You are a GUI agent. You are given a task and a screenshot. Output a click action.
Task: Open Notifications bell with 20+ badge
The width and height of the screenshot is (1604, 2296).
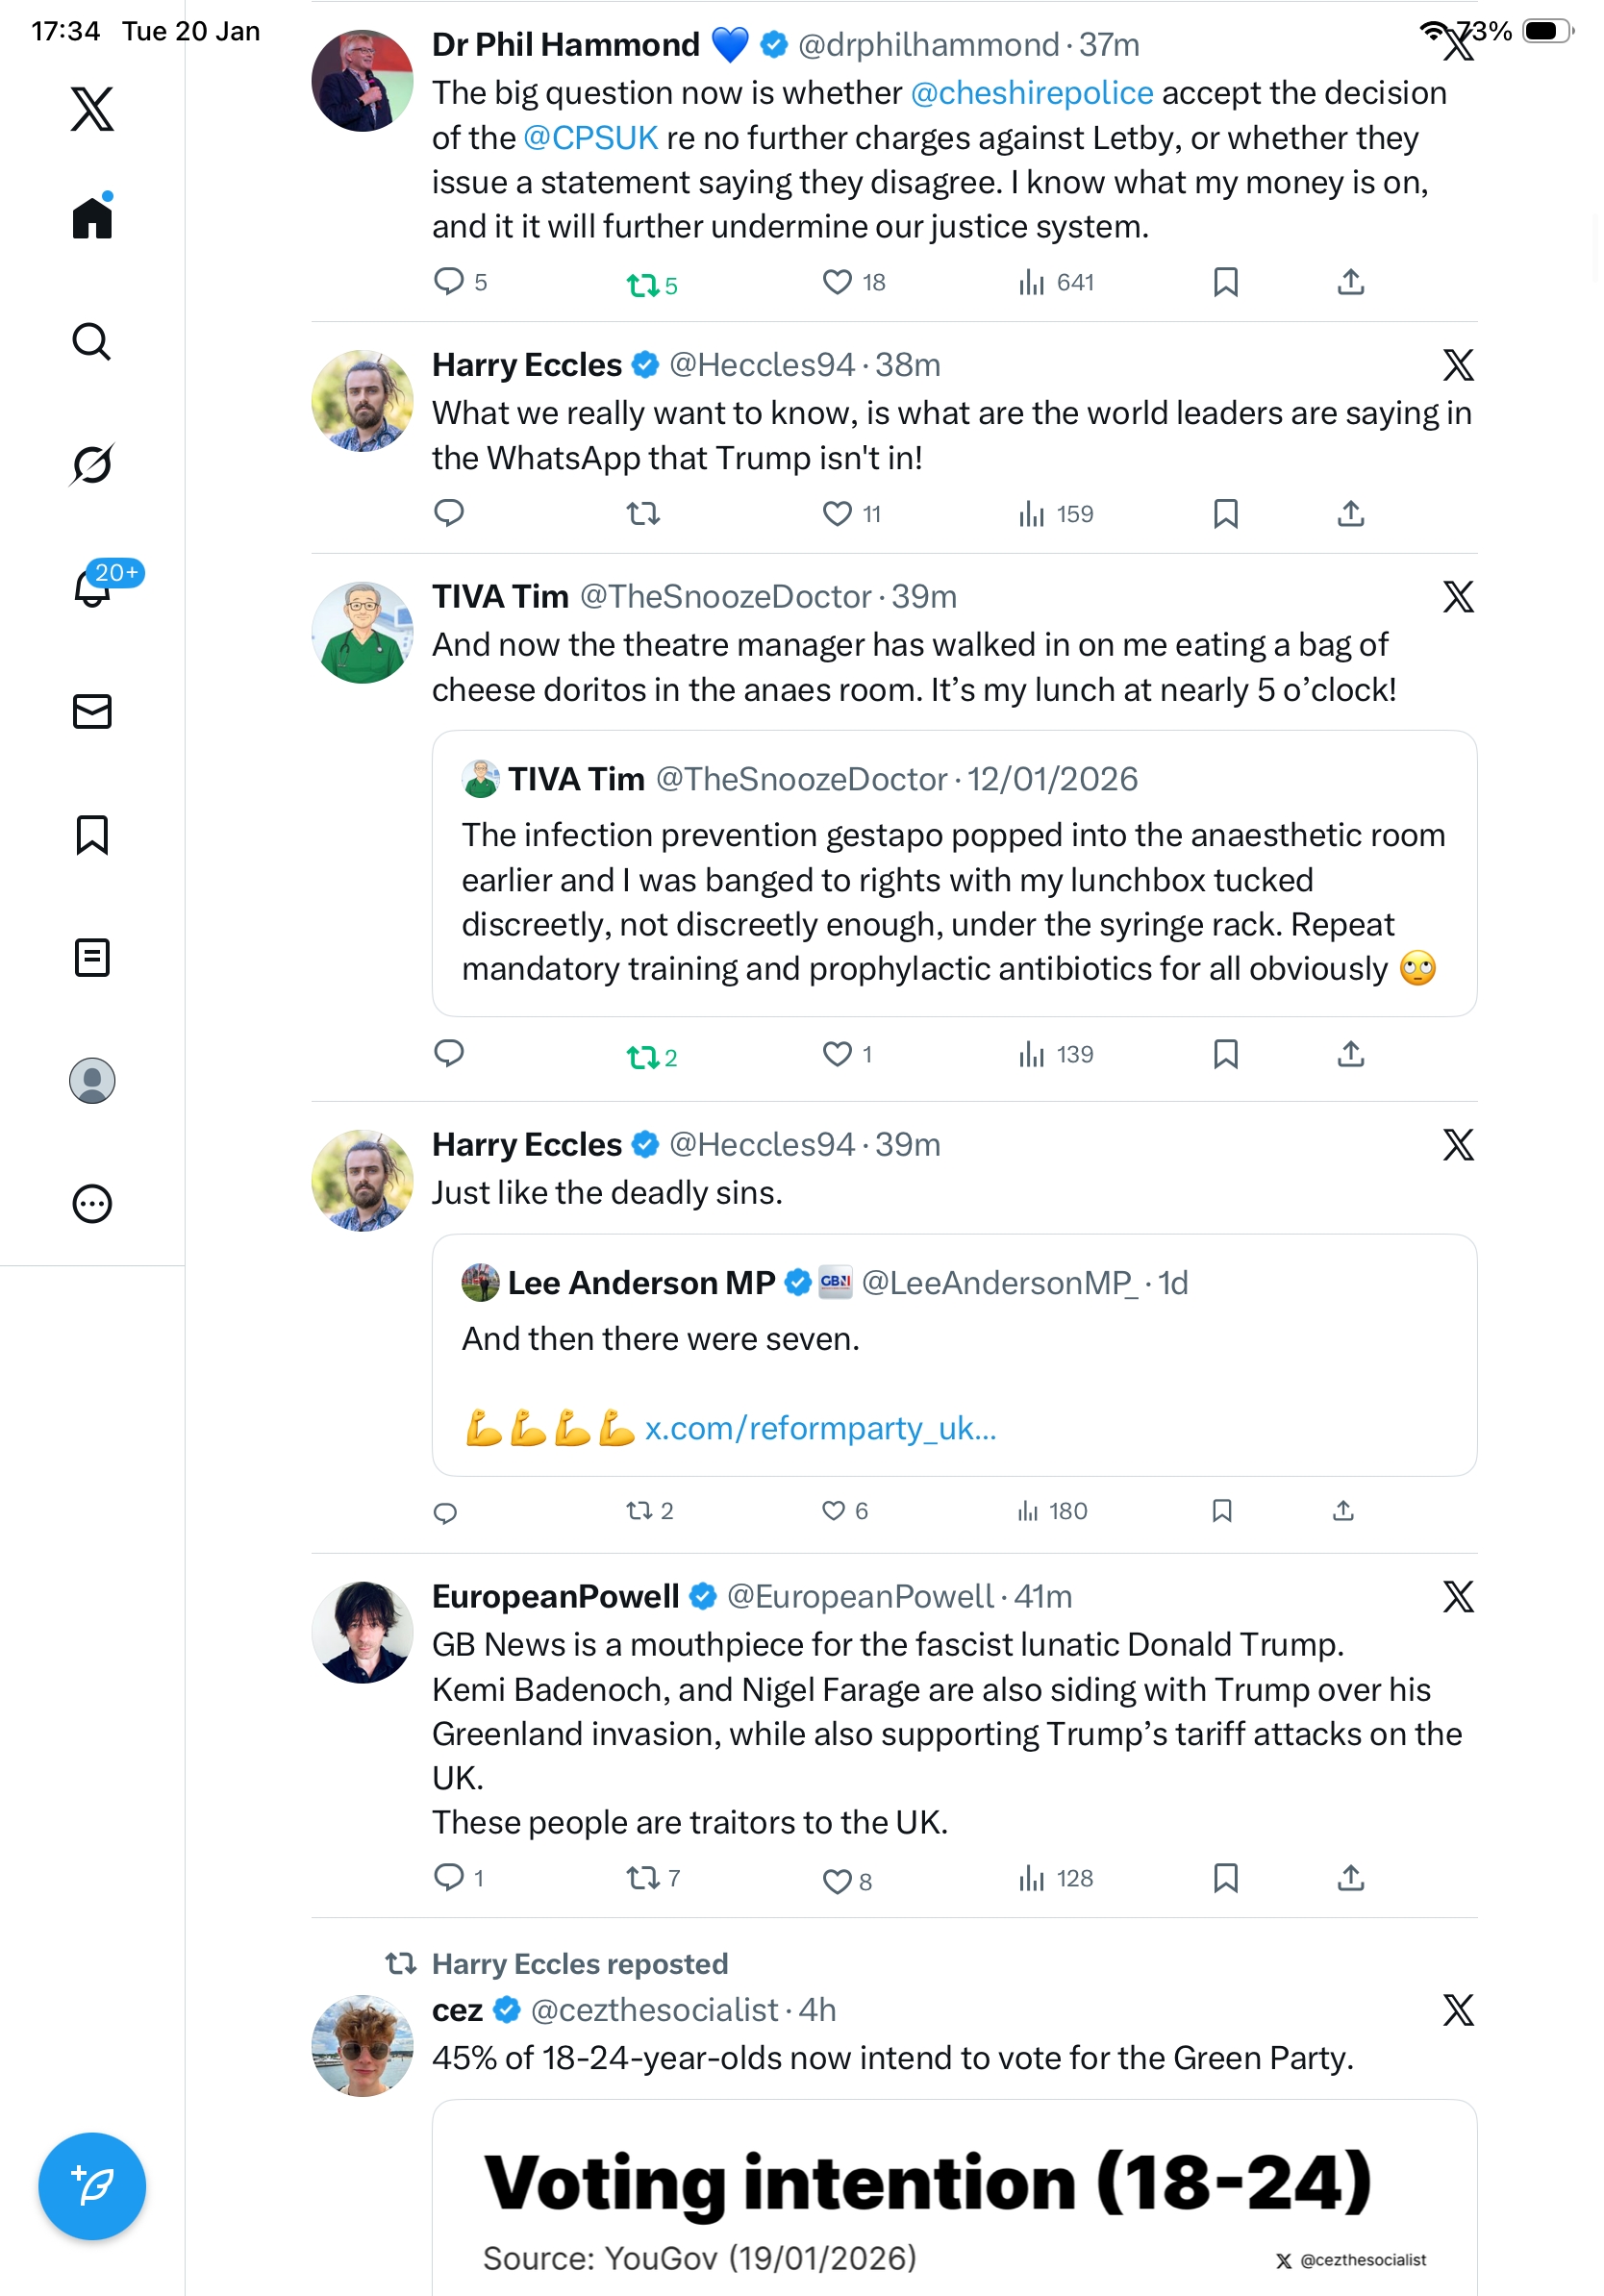pos(92,588)
